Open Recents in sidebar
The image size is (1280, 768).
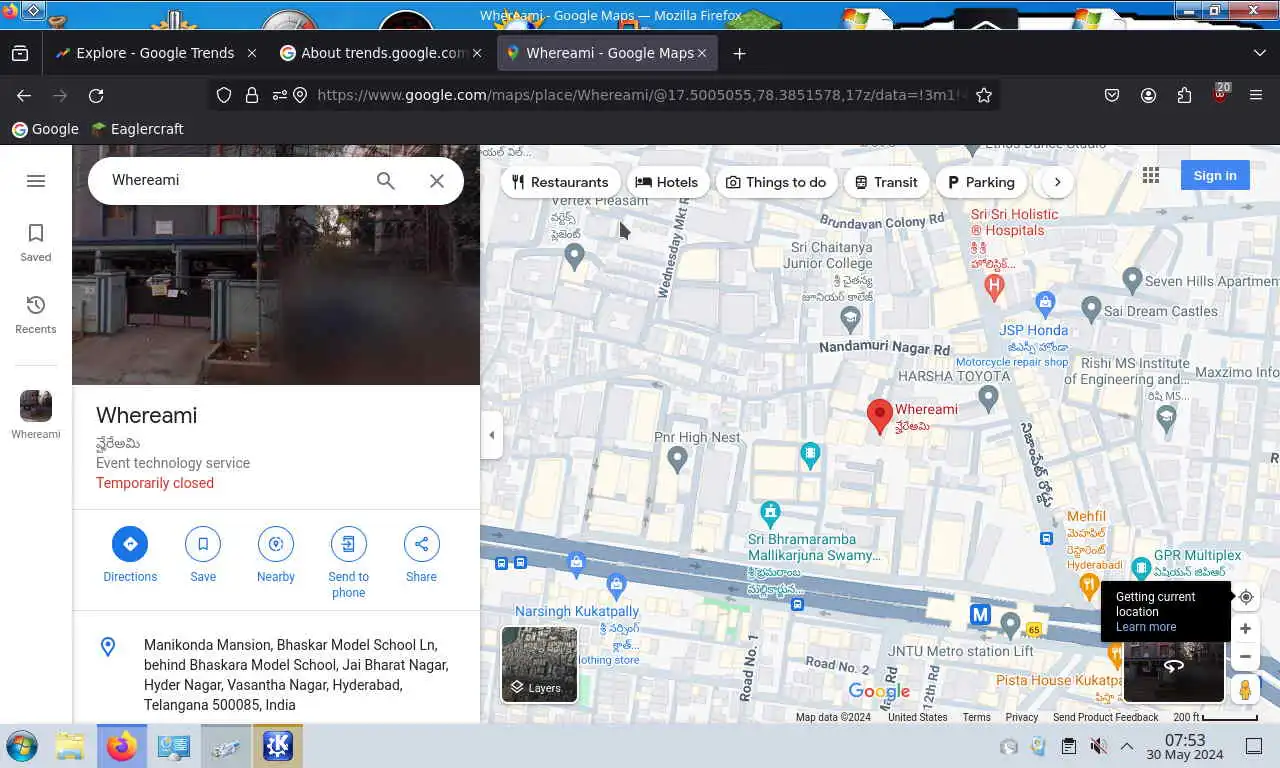tap(36, 315)
